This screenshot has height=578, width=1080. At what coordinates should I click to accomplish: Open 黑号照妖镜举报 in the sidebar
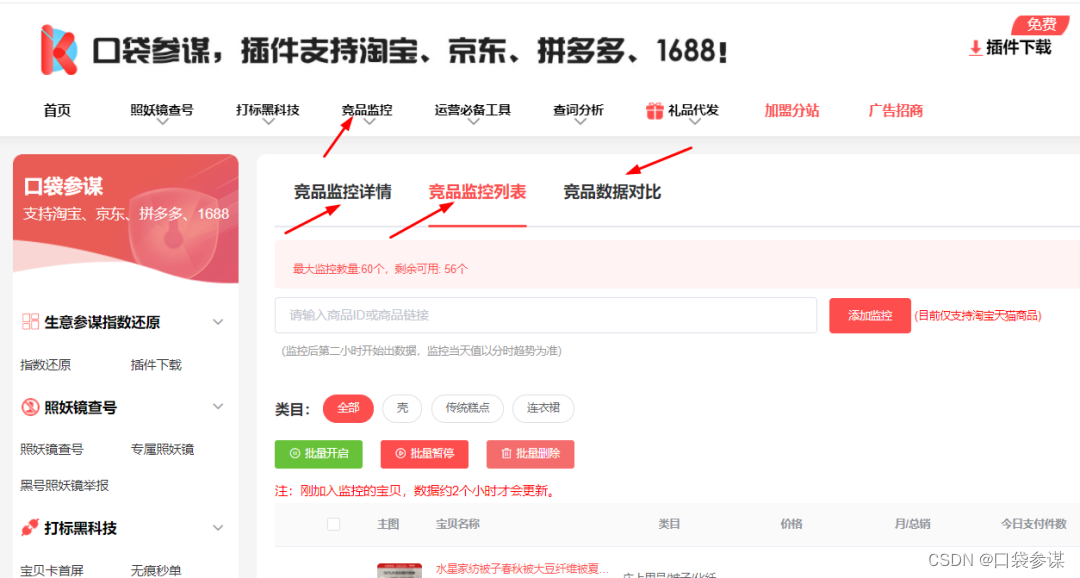click(65, 485)
